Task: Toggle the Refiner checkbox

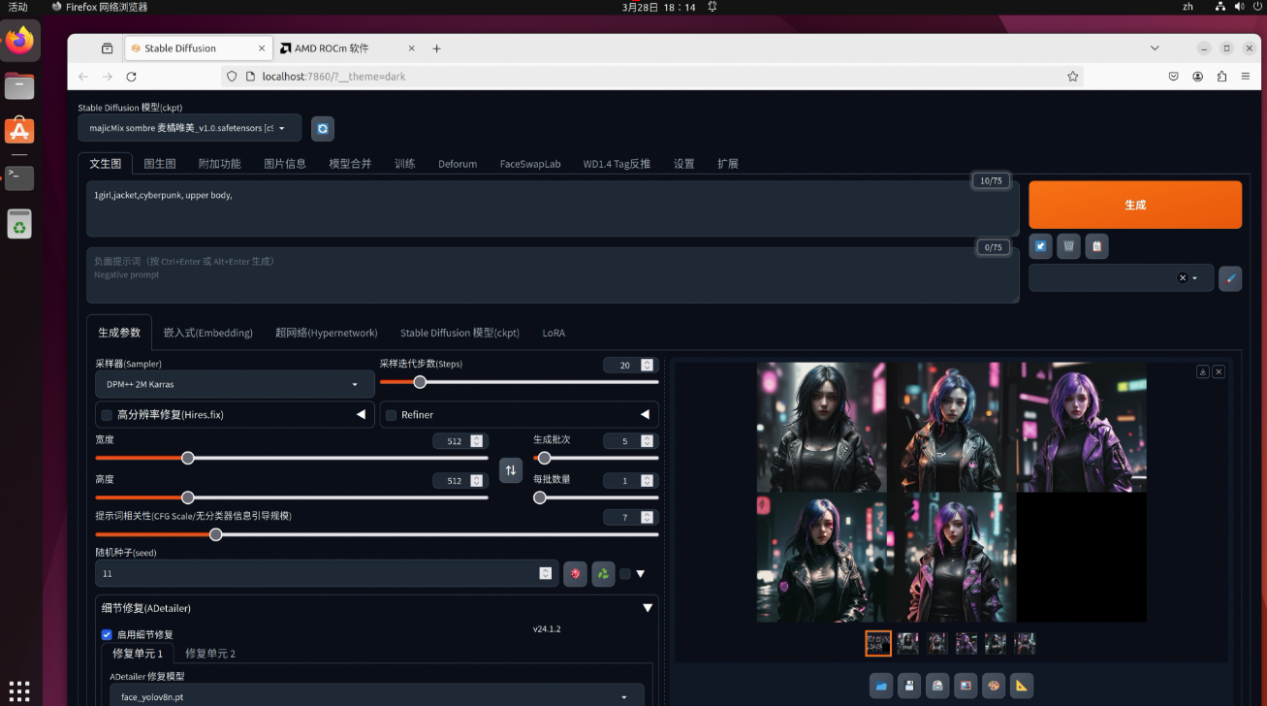Action: [392, 415]
